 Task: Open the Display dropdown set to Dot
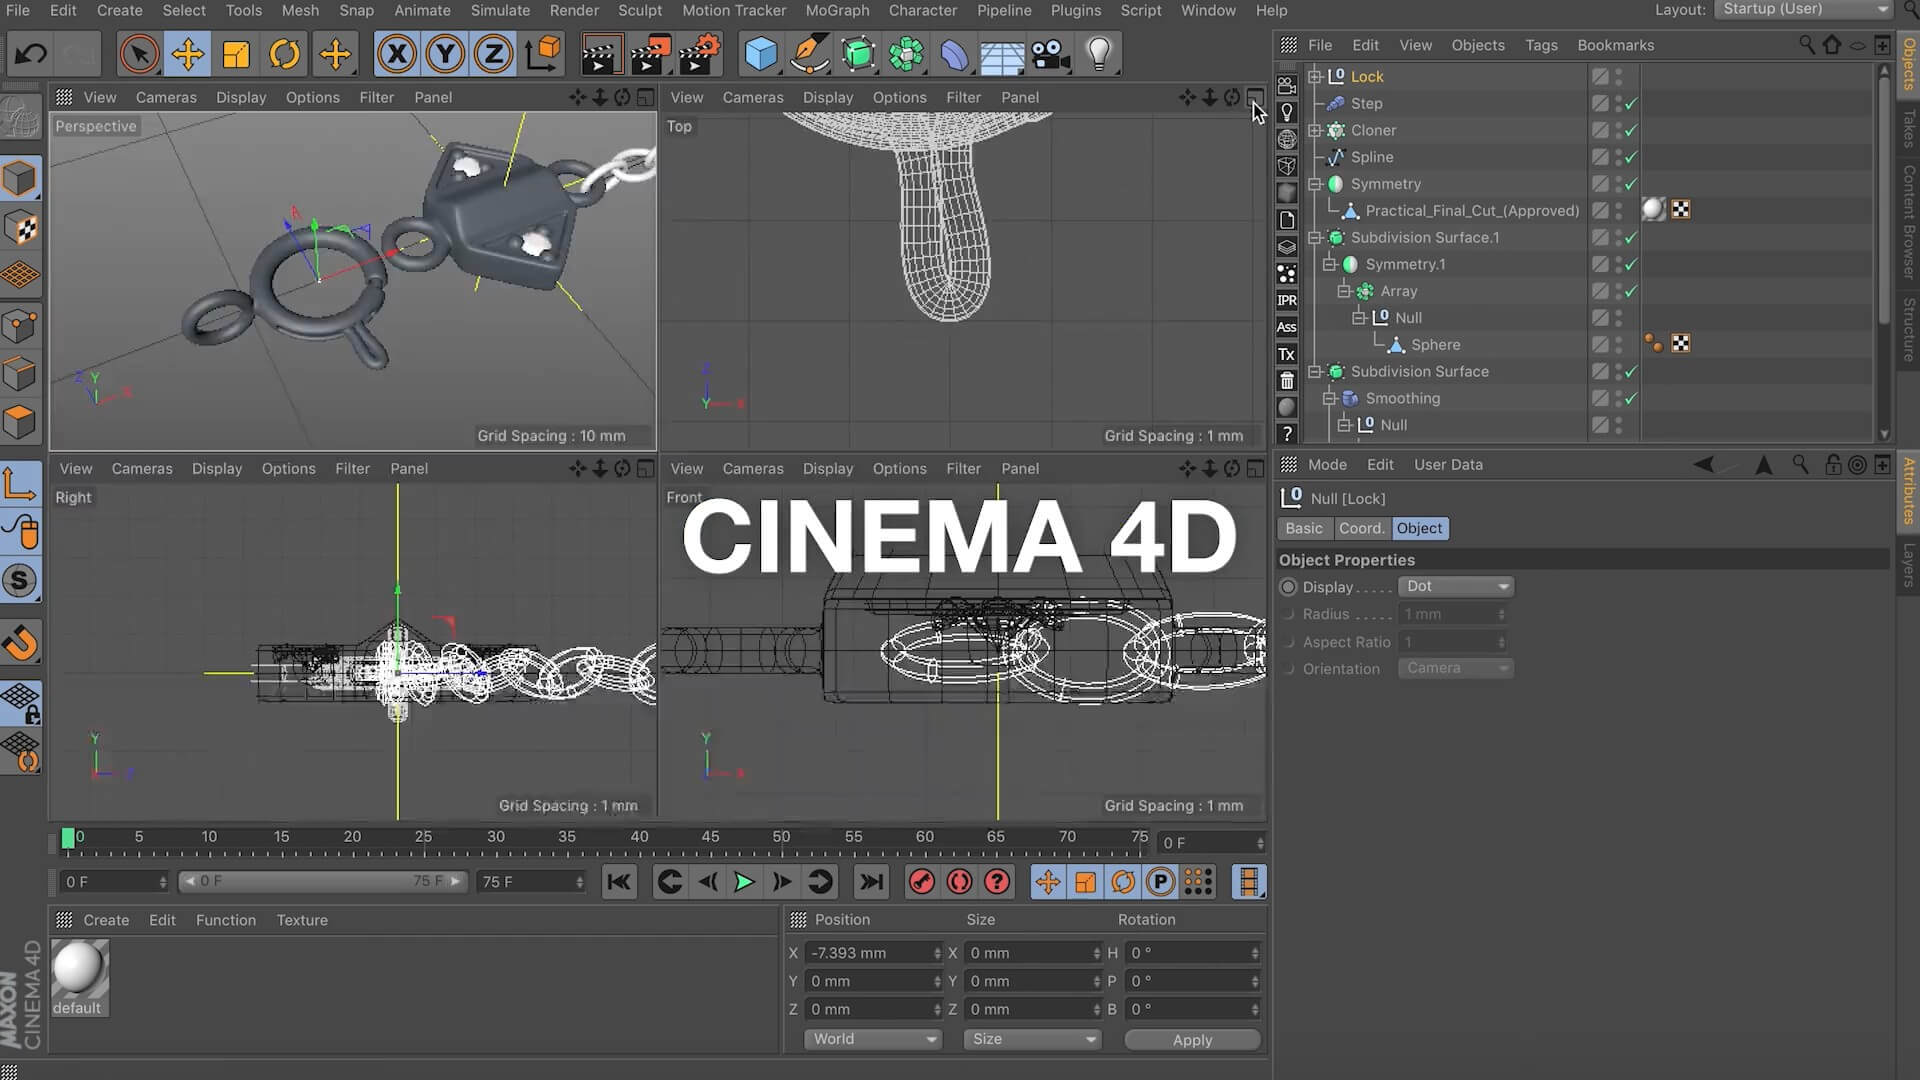(1455, 587)
